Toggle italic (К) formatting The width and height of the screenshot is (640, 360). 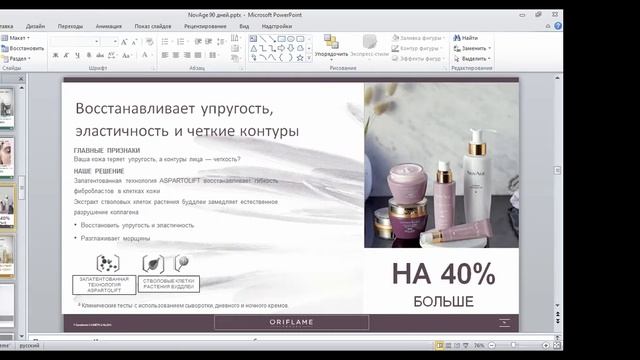pyautogui.click(x=66, y=55)
